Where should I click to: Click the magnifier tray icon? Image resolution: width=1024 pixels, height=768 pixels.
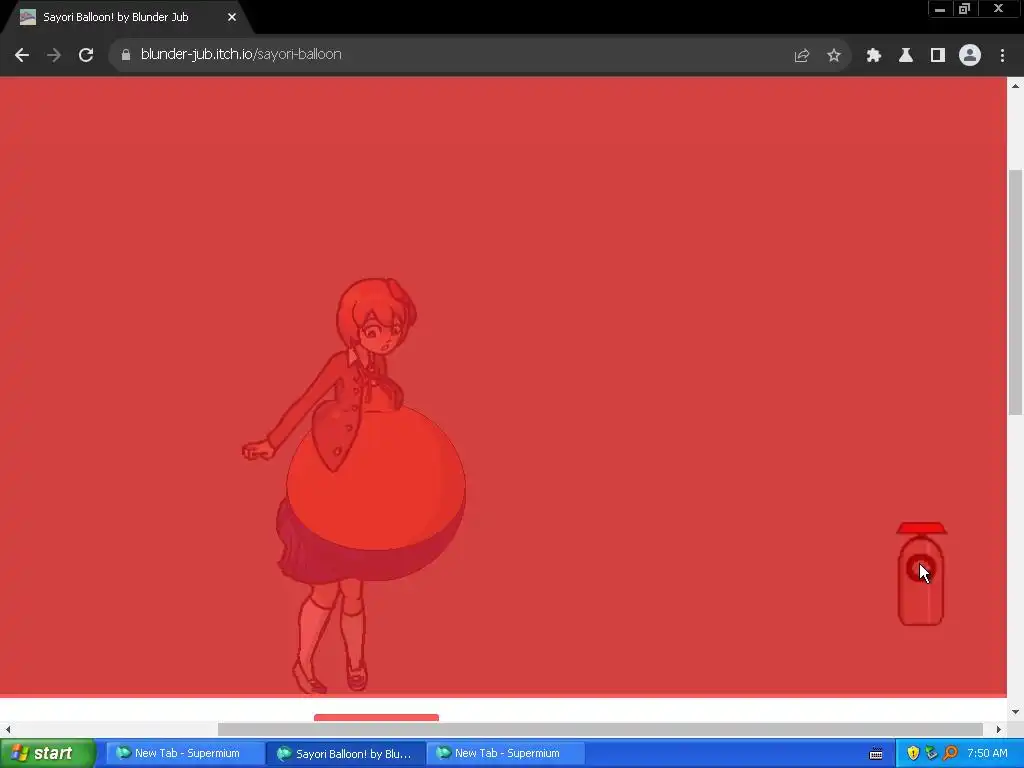[950, 753]
